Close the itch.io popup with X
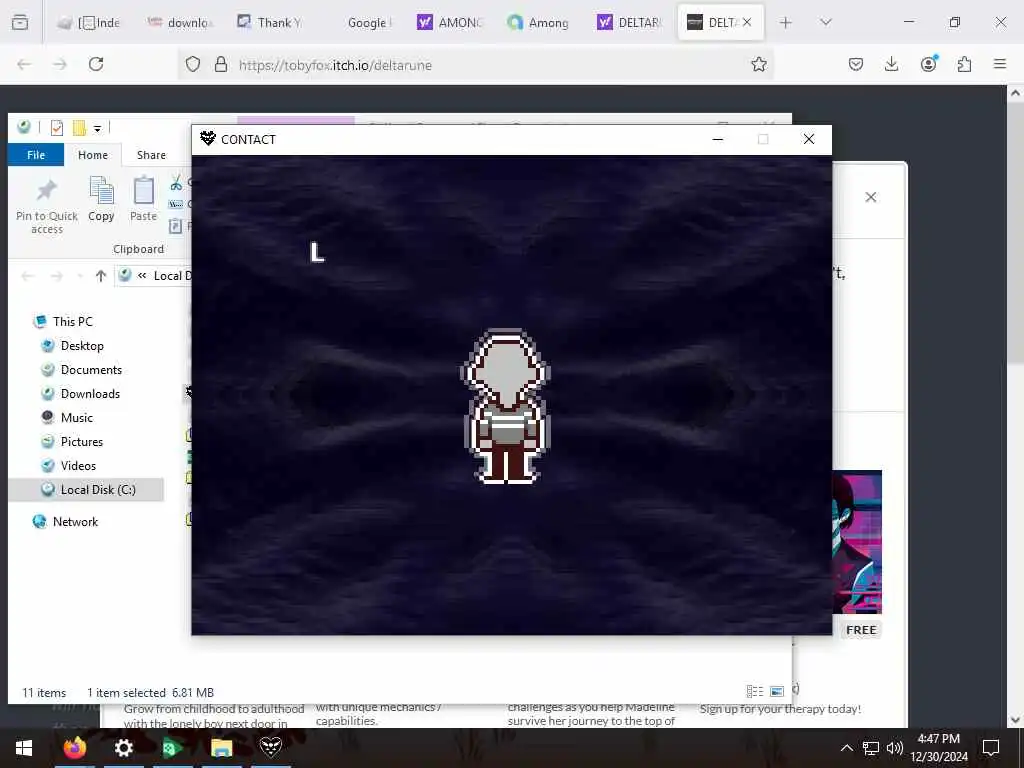The height and width of the screenshot is (768, 1024). coord(871,197)
